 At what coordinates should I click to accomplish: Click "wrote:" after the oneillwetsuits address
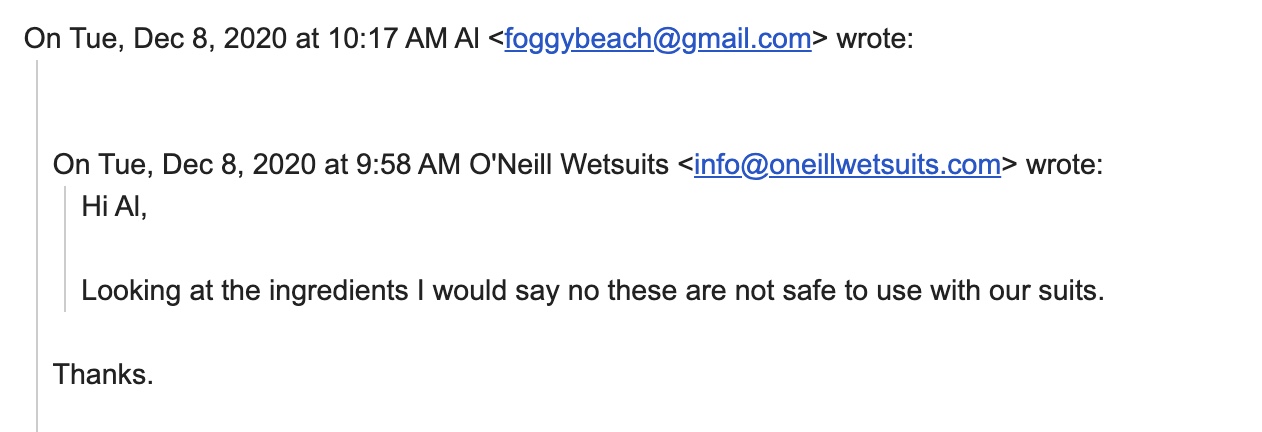click(1065, 165)
